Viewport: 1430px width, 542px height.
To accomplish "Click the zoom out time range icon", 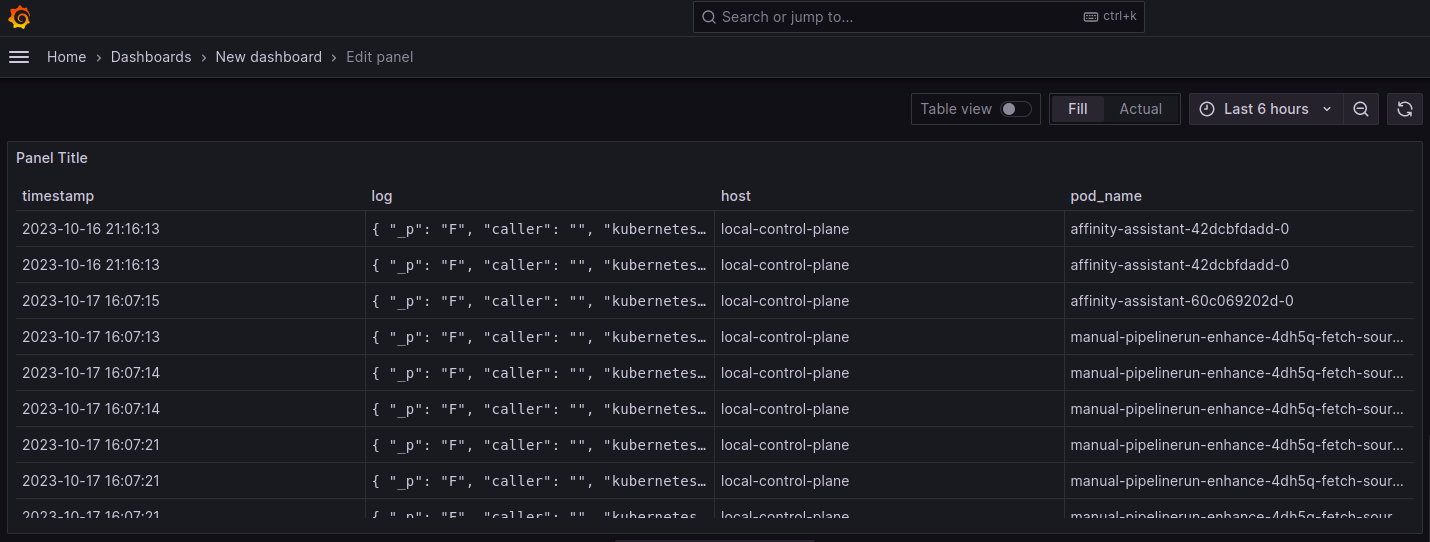I will [x=1360, y=109].
